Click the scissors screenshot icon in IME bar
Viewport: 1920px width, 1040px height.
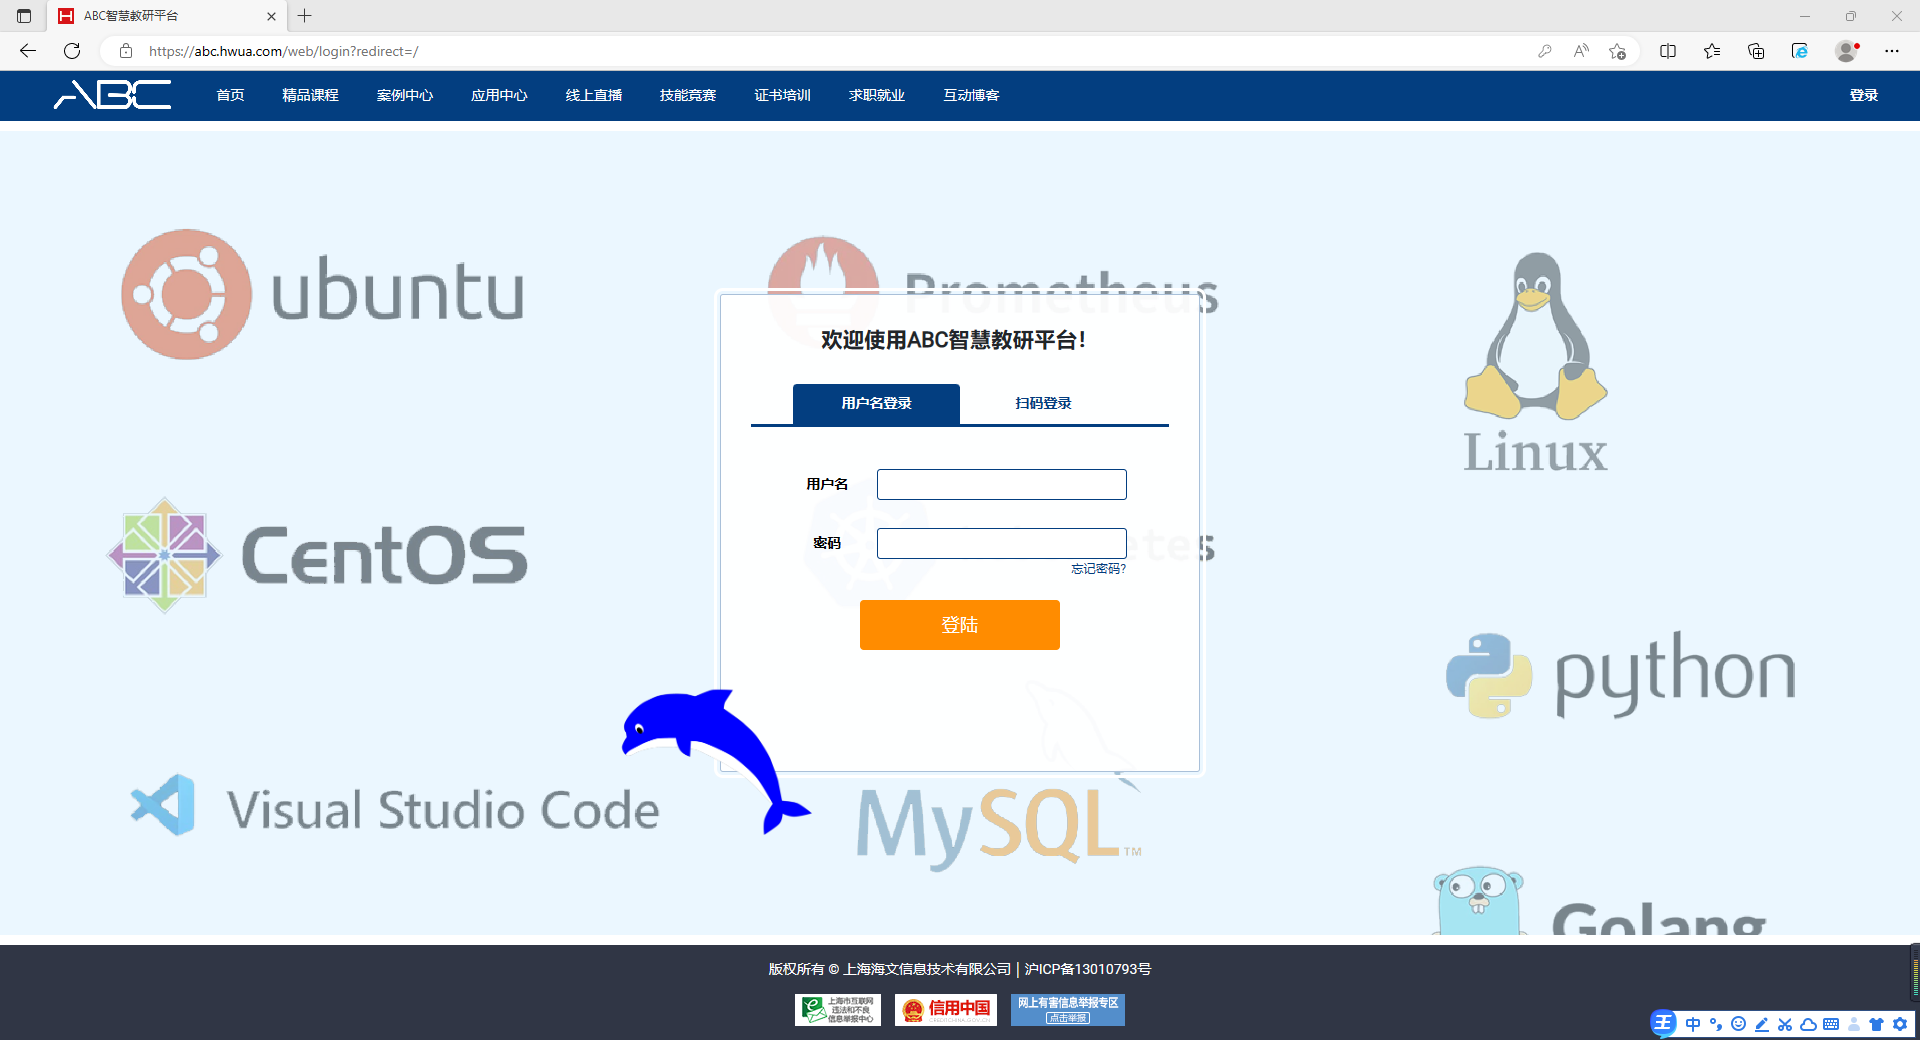(1785, 1024)
